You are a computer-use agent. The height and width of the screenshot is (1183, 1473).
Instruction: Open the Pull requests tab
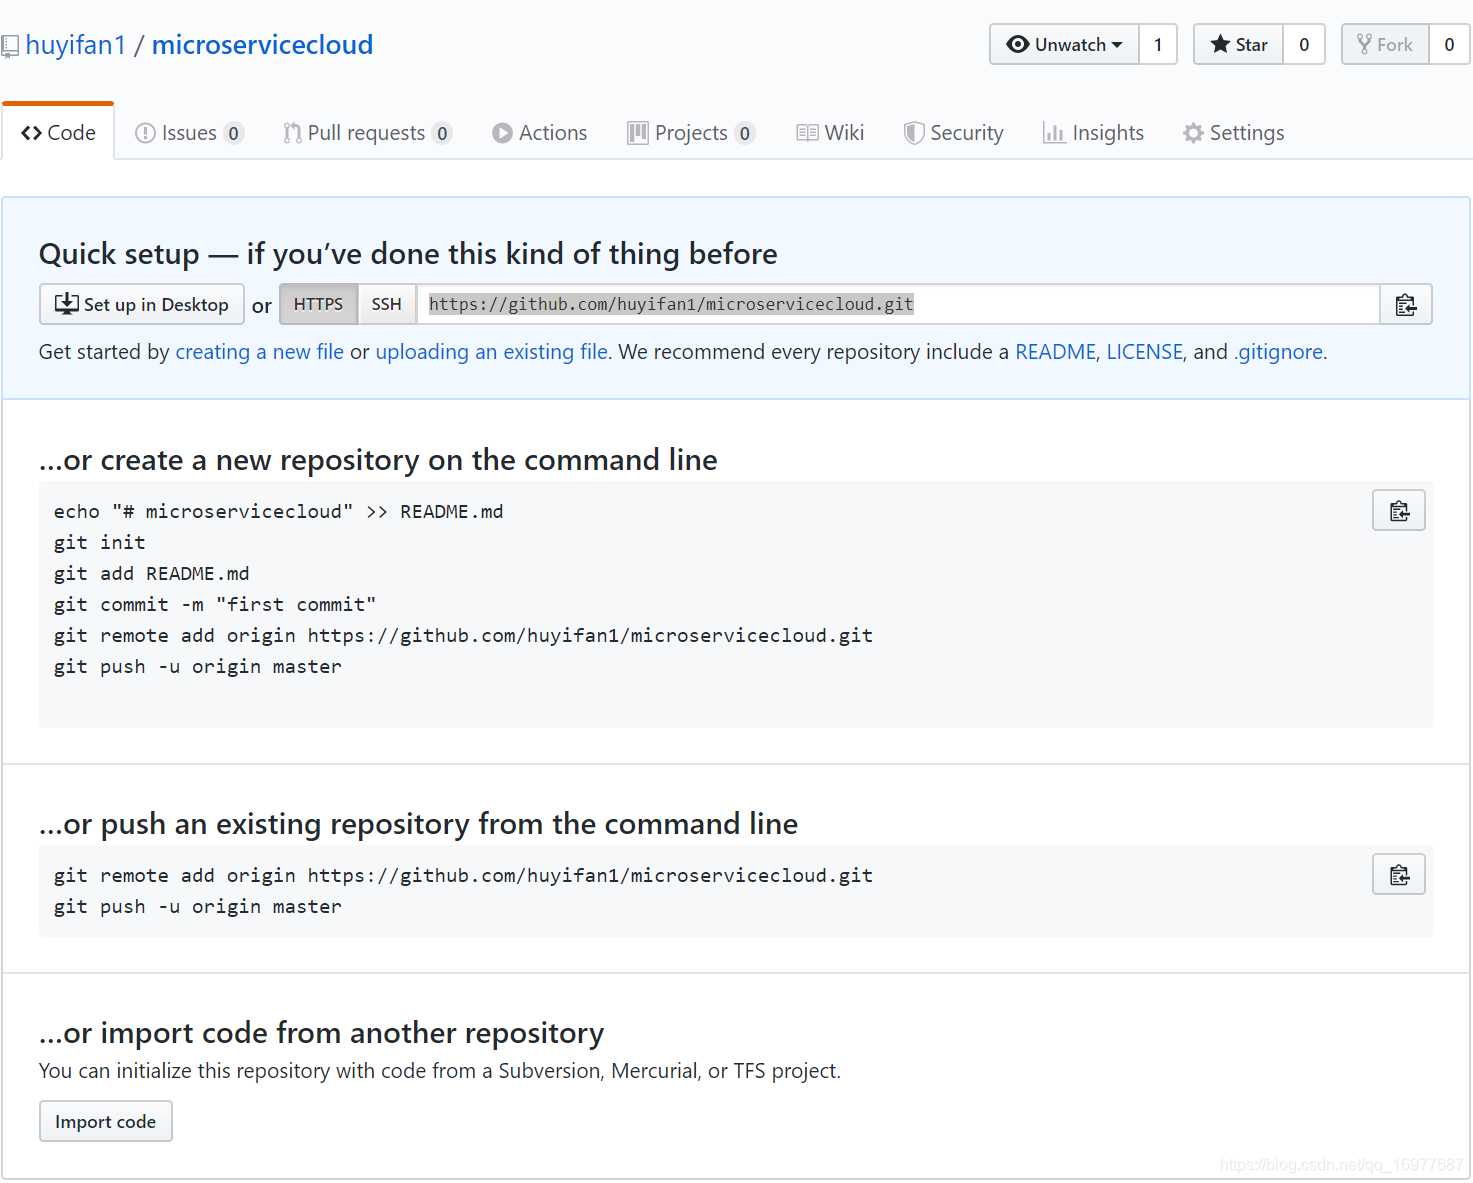click(x=367, y=133)
